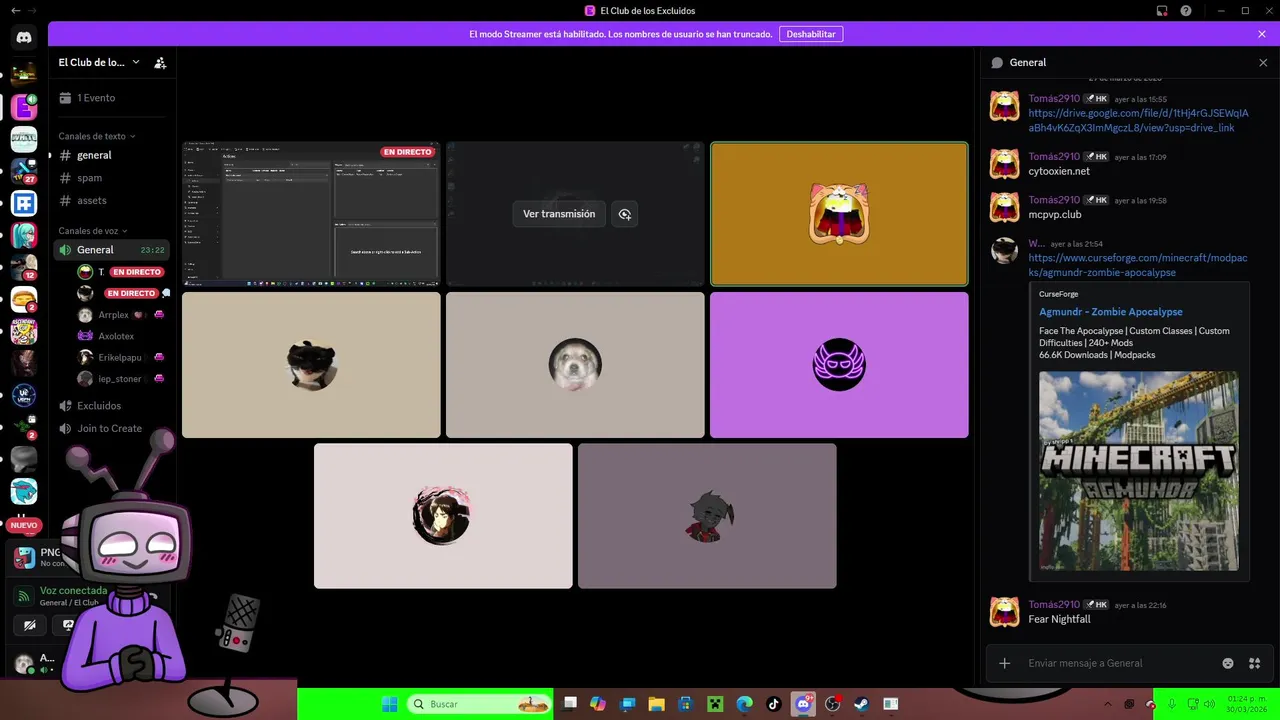This screenshot has width=1280, height=720.
Task: Click the Windows Start button
Action: click(x=389, y=704)
